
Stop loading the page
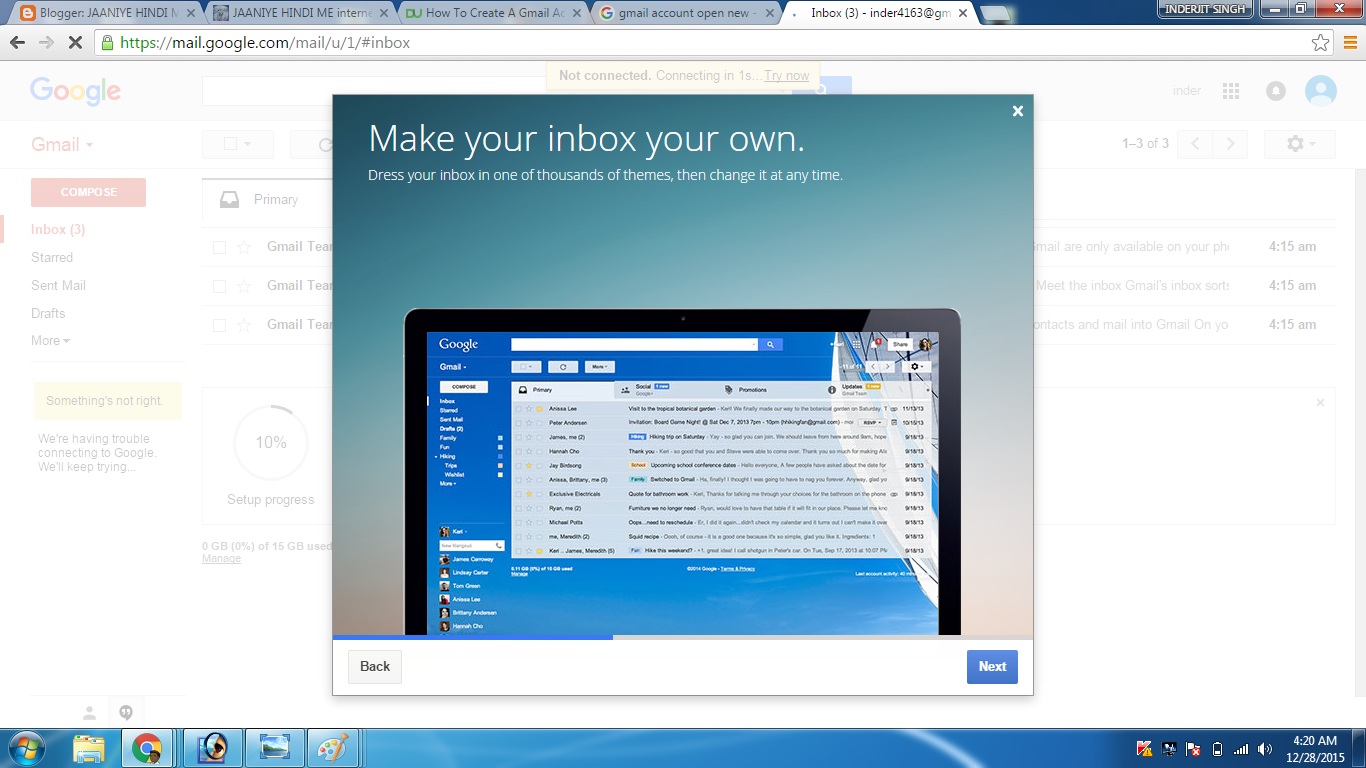tap(77, 43)
